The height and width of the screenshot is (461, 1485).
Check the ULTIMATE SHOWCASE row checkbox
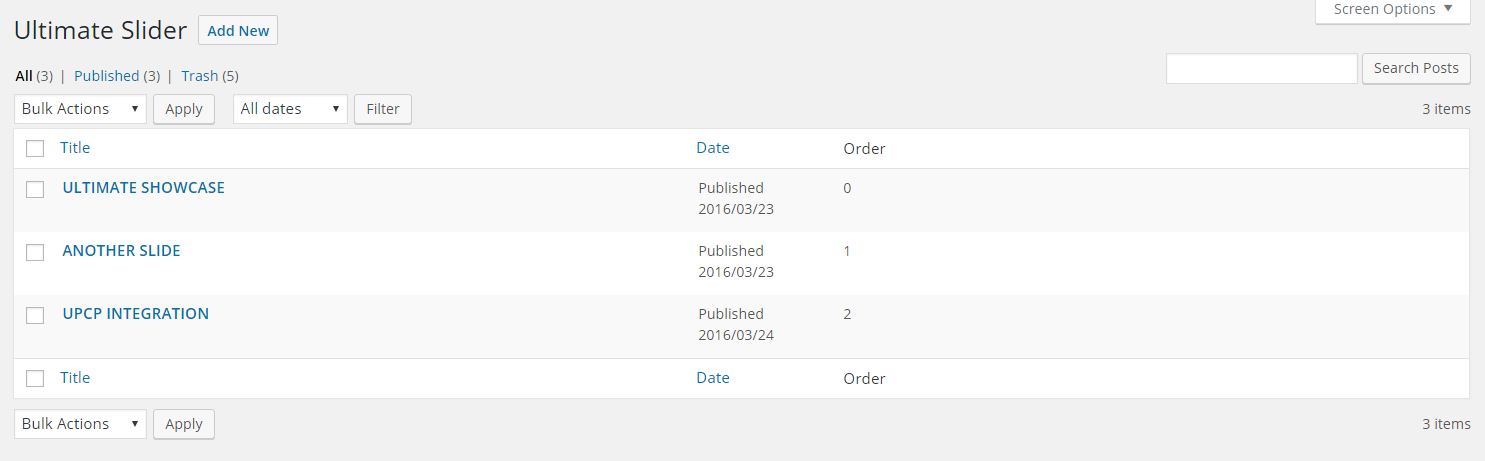35,189
